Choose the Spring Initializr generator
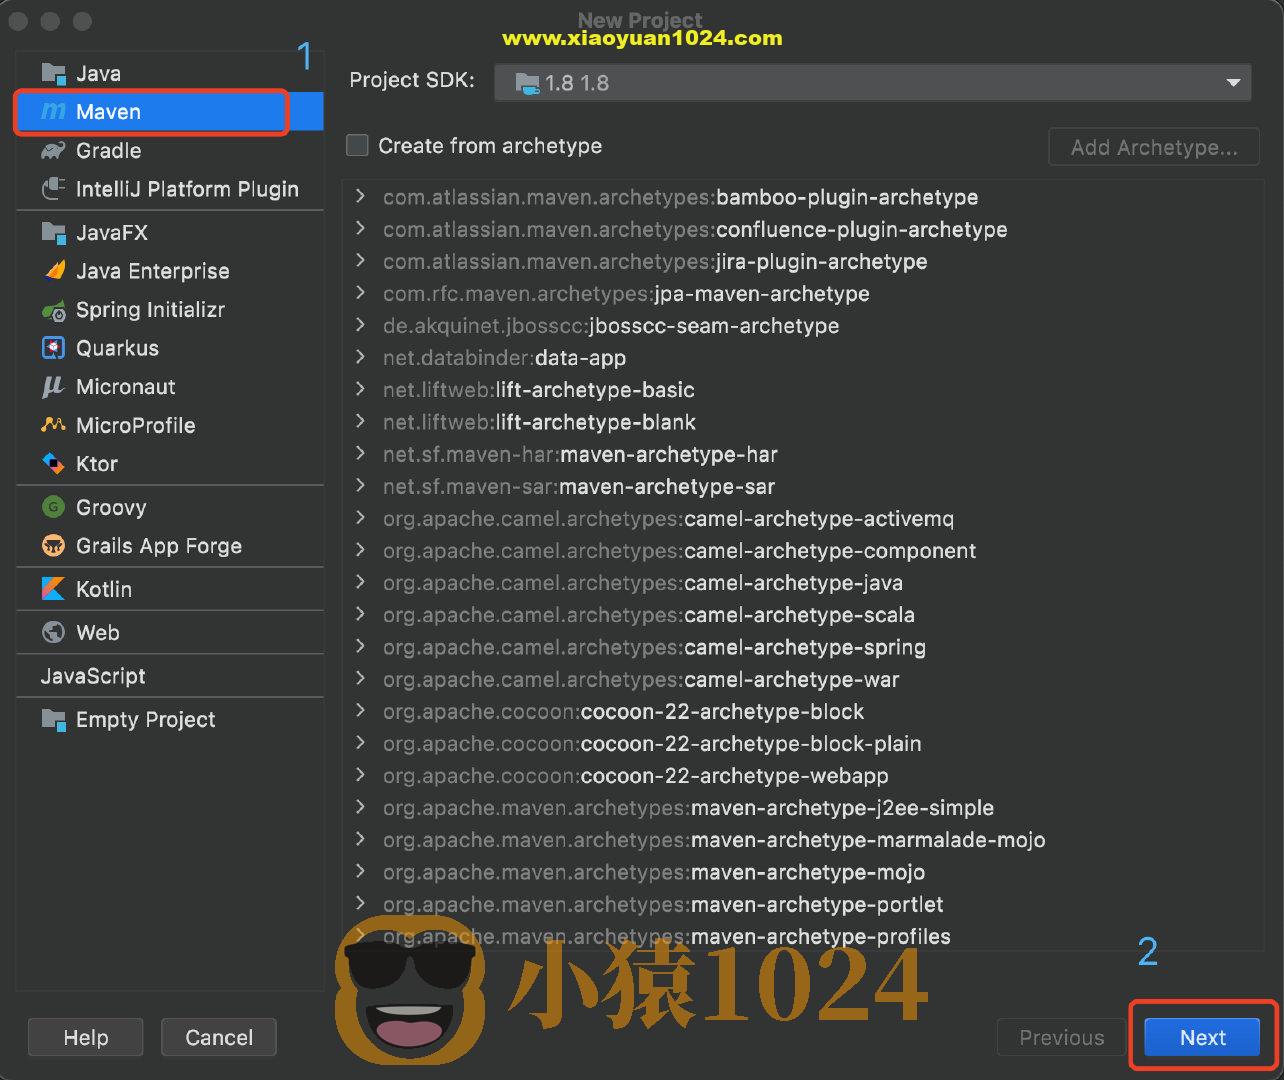The height and width of the screenshot is (1080, 1284). [x=152, y=310]
